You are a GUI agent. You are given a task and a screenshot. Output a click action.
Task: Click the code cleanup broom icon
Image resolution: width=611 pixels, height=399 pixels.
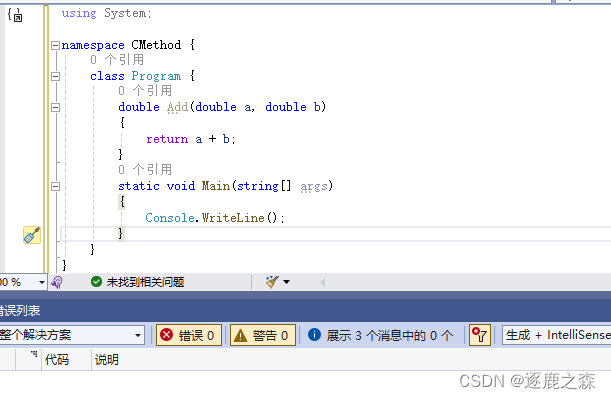point(272,282)
